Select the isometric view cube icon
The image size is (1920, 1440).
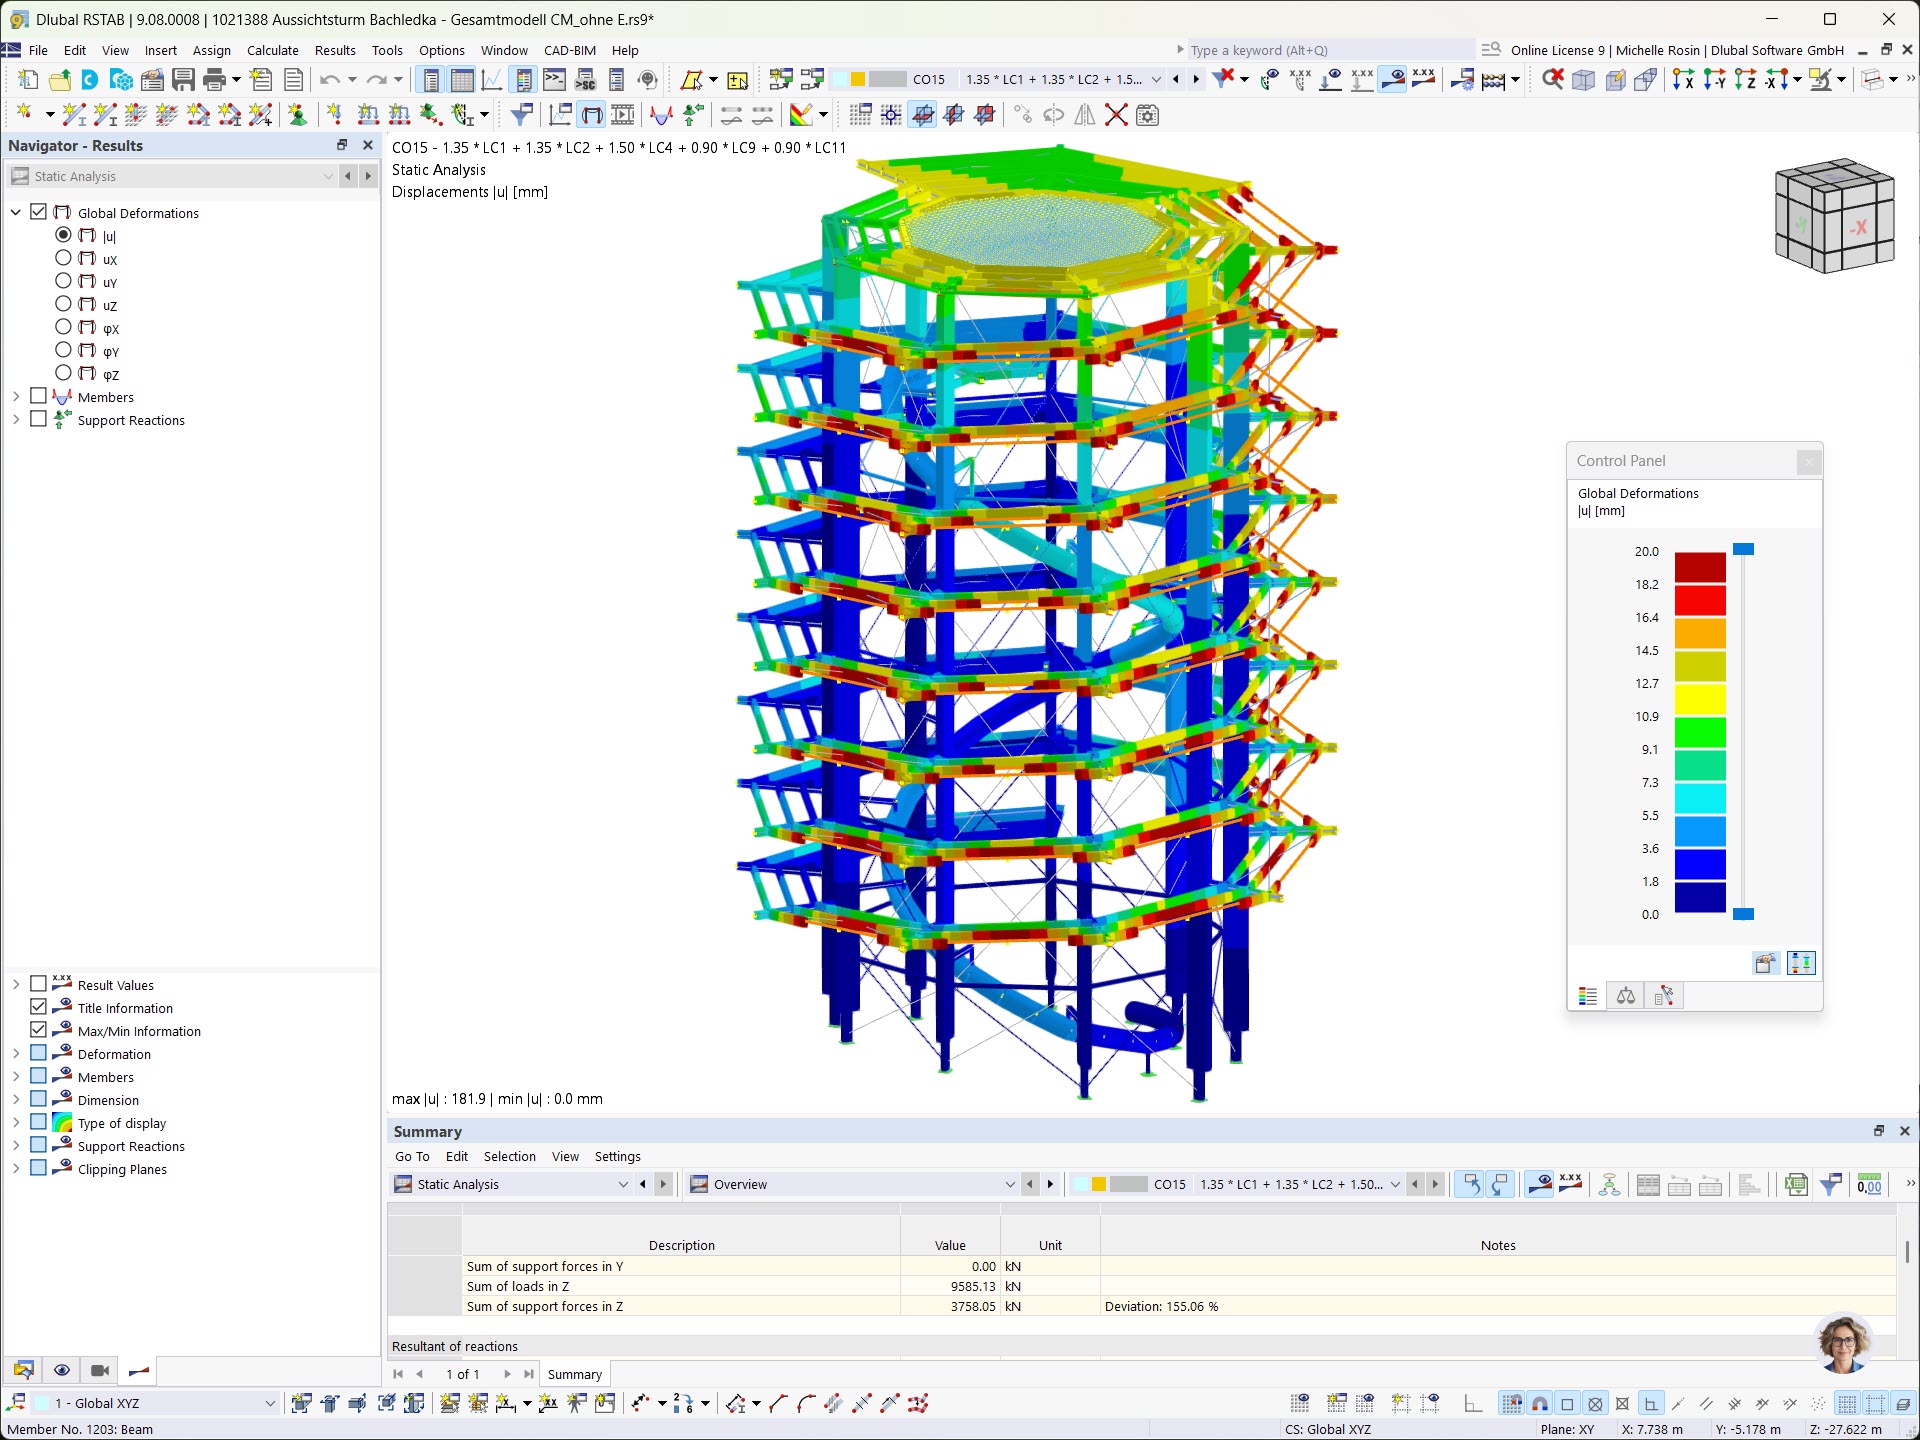pos(1835,215)
